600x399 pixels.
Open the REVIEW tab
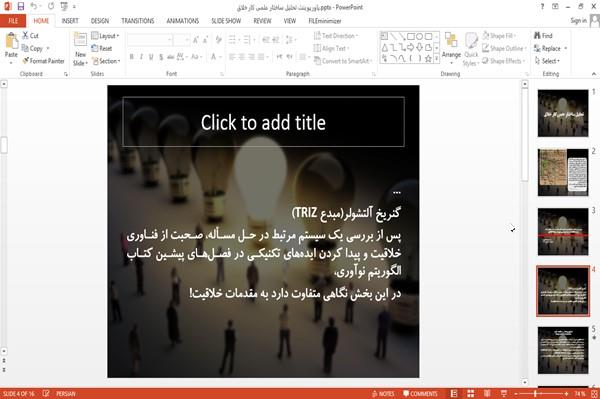pos(262,21)
